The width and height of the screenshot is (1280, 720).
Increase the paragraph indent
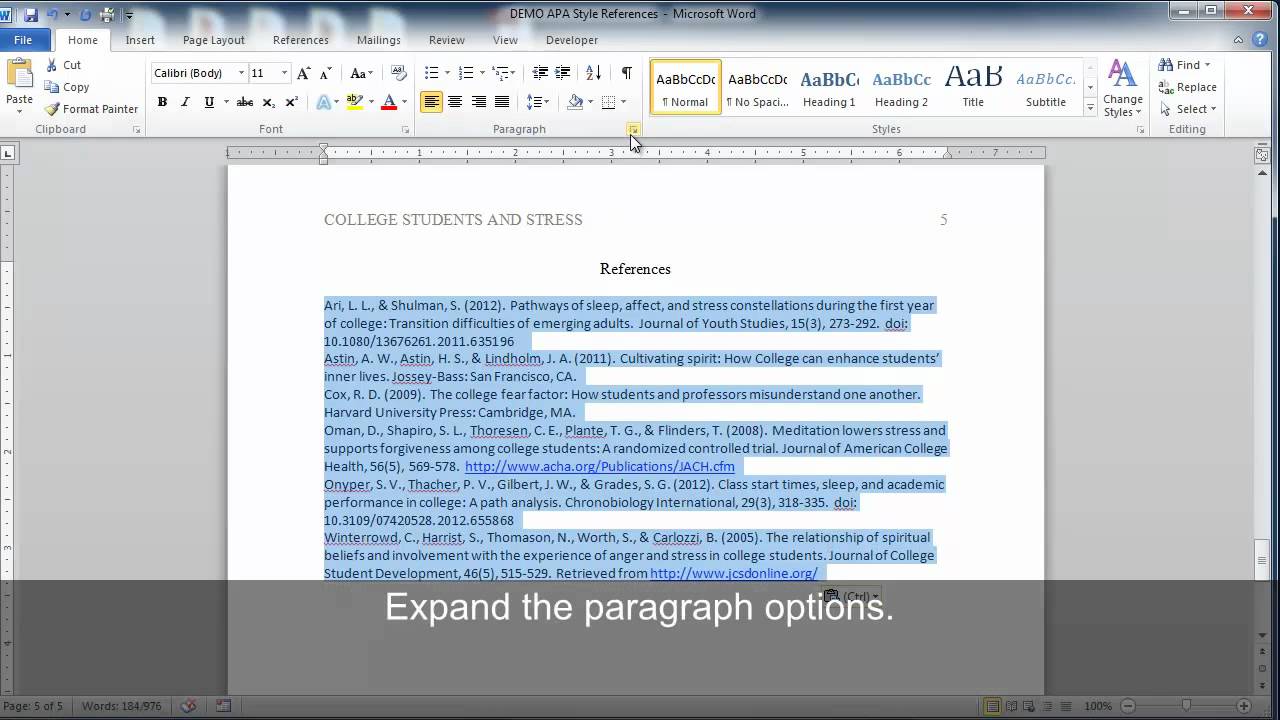pyautogui.click(x=563, y=73)
